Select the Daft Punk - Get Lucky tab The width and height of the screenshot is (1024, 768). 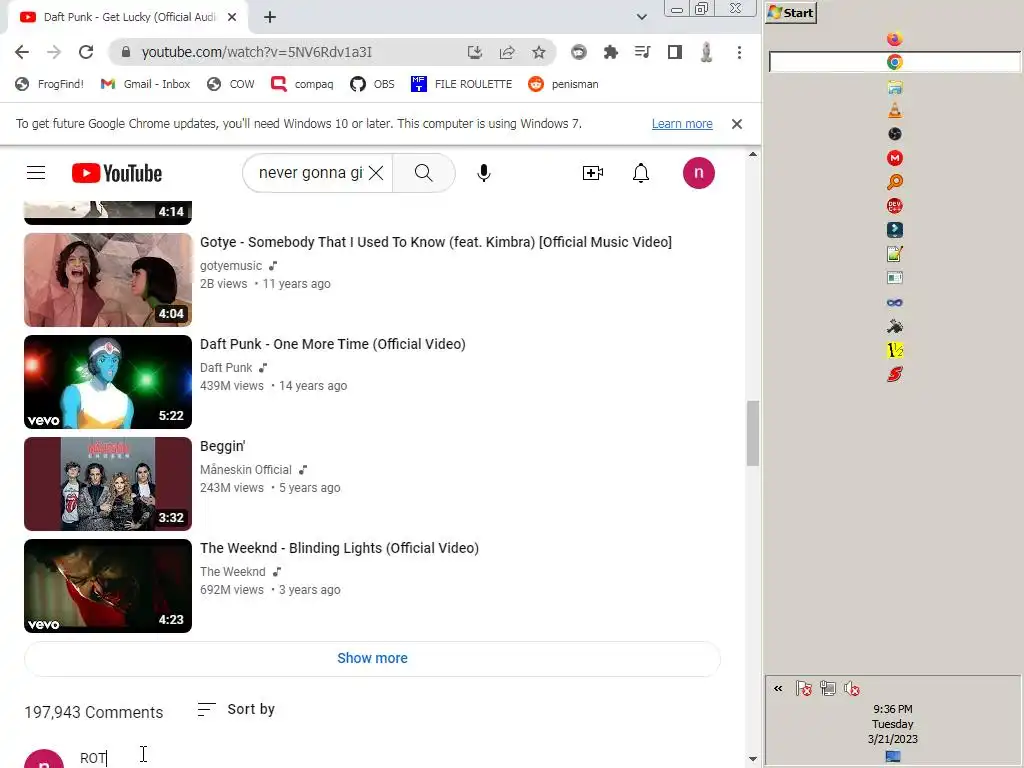(x=128, y=17)
